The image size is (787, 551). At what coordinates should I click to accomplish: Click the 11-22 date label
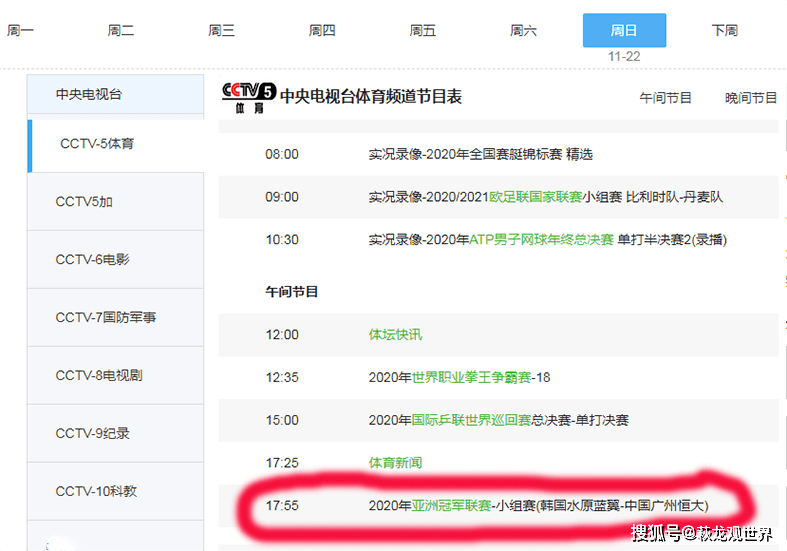pos(624,57)
